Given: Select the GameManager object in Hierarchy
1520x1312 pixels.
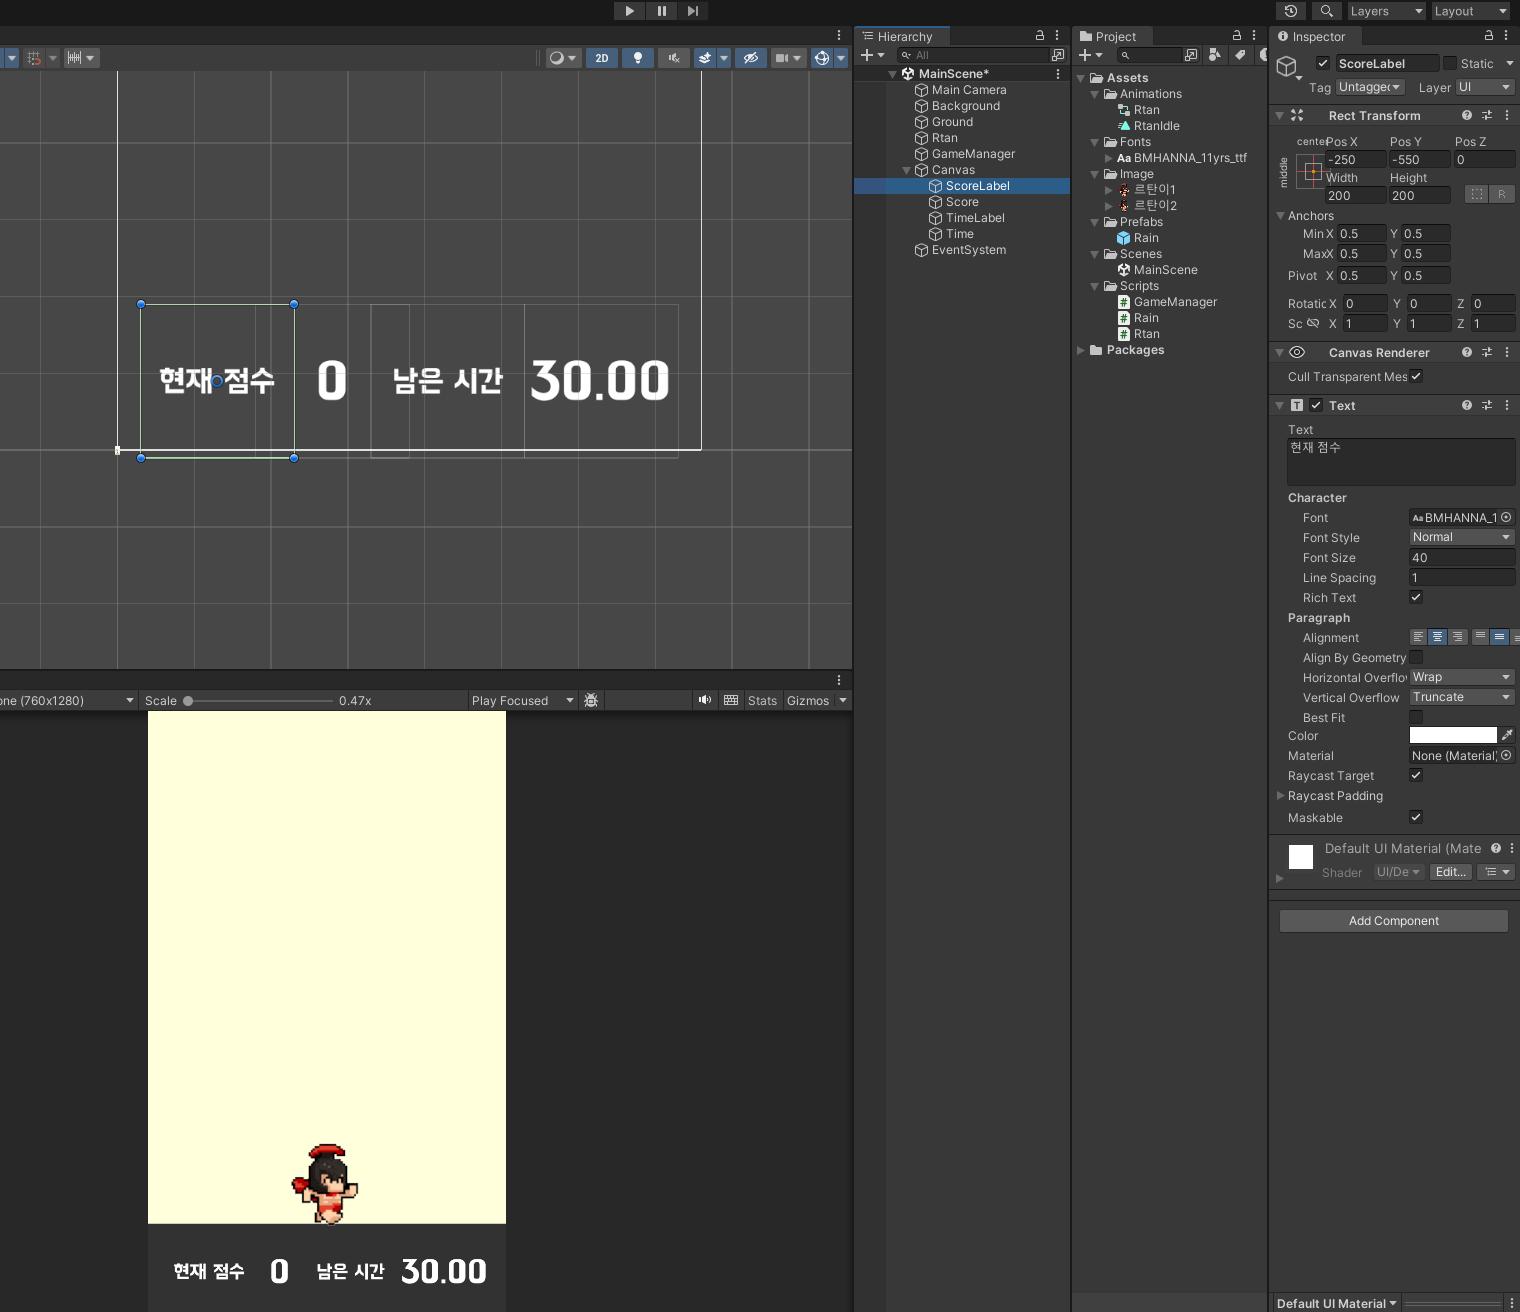Looking at the screenshot, I should point(973,154).
